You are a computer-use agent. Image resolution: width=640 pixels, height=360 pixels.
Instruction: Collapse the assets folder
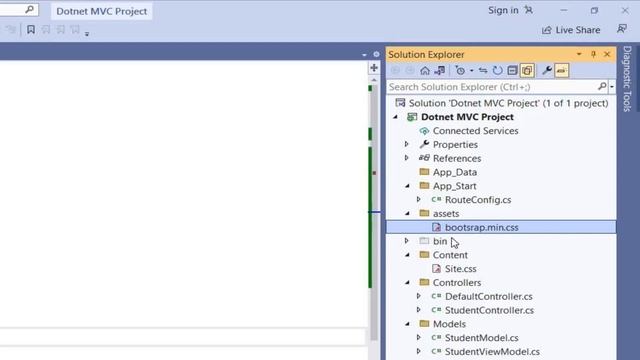coord(407,213)
